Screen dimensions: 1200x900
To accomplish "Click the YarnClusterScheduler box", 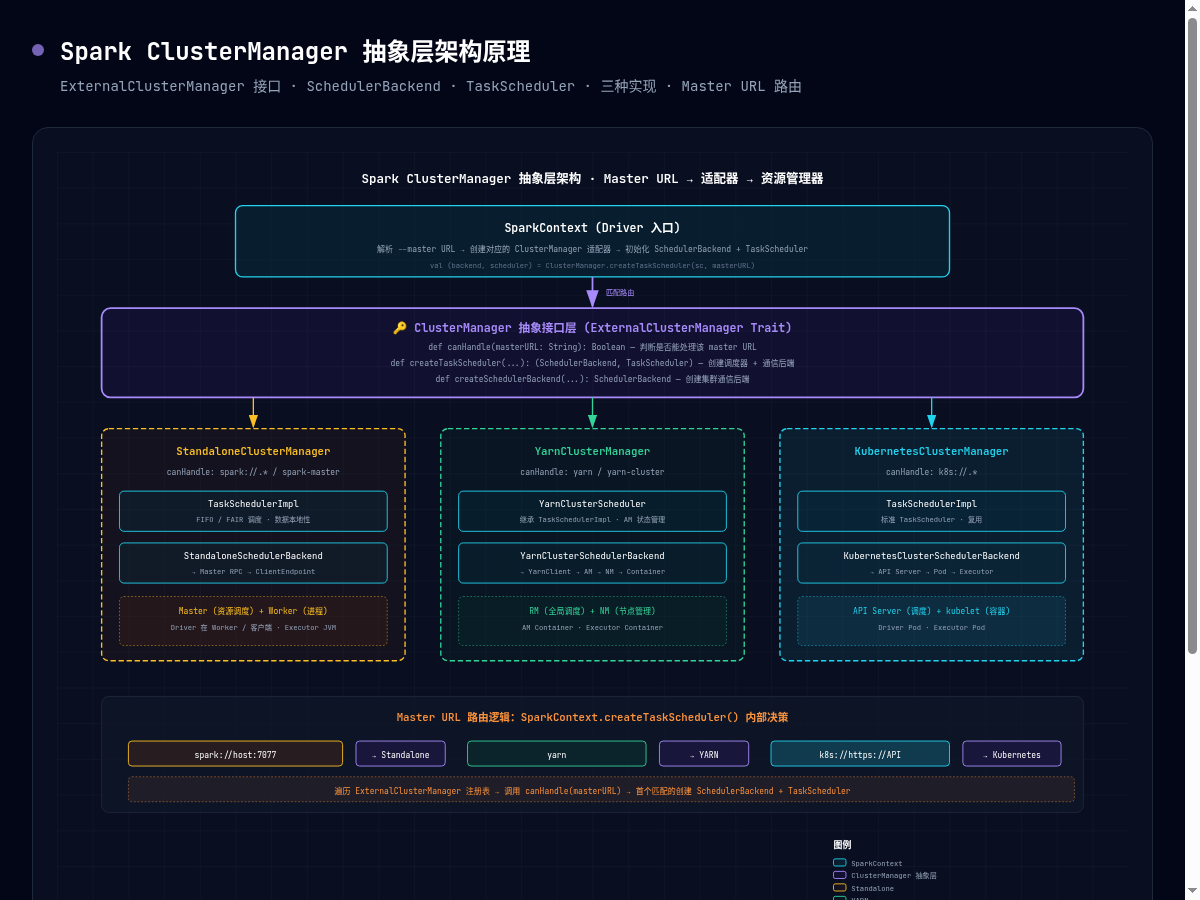I will pyautogui.click(x=592, y=511).
